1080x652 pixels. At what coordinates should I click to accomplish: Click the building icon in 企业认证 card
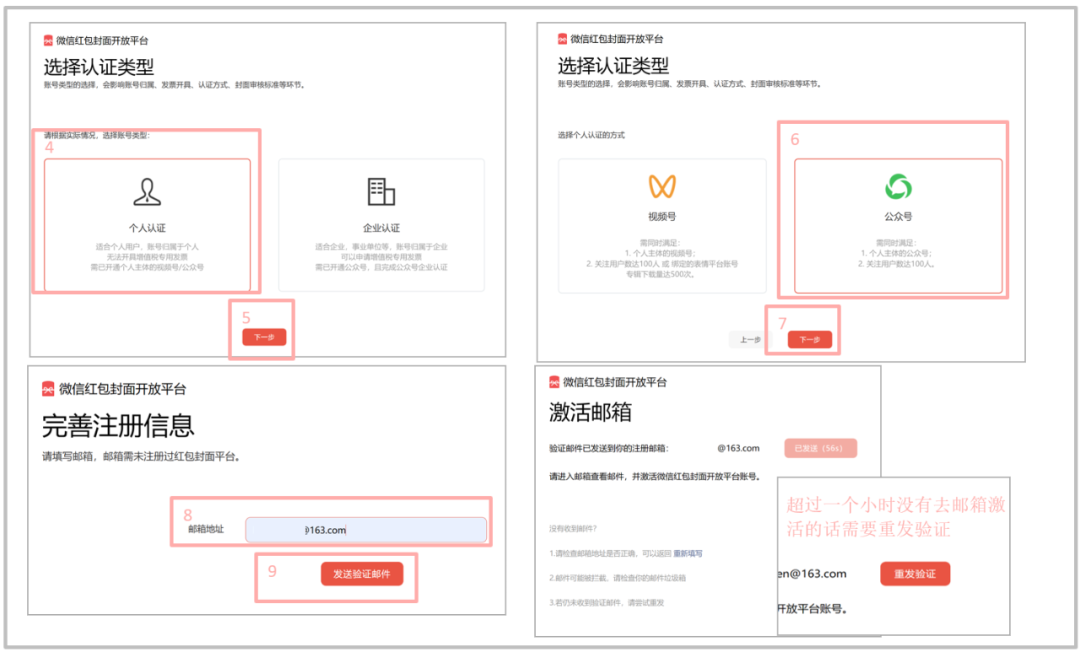pyautogui.click(x=380, y=192)
